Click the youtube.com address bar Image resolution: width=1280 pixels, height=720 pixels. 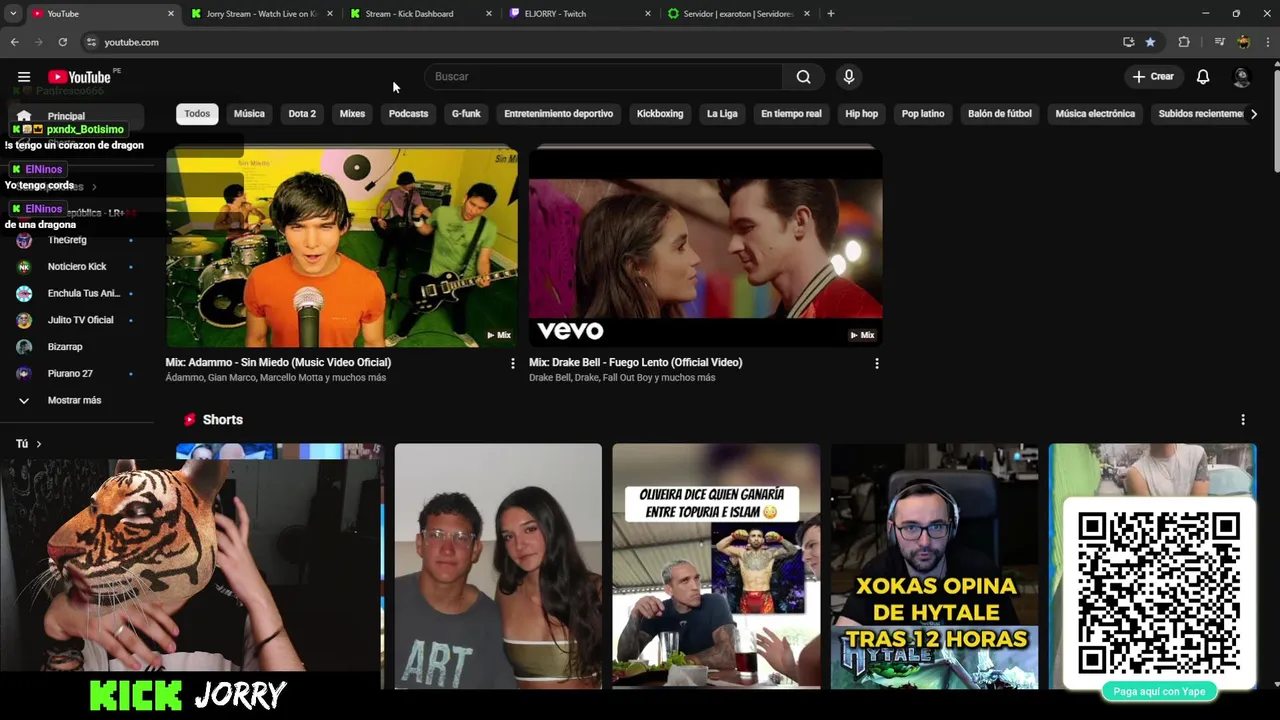600,42
